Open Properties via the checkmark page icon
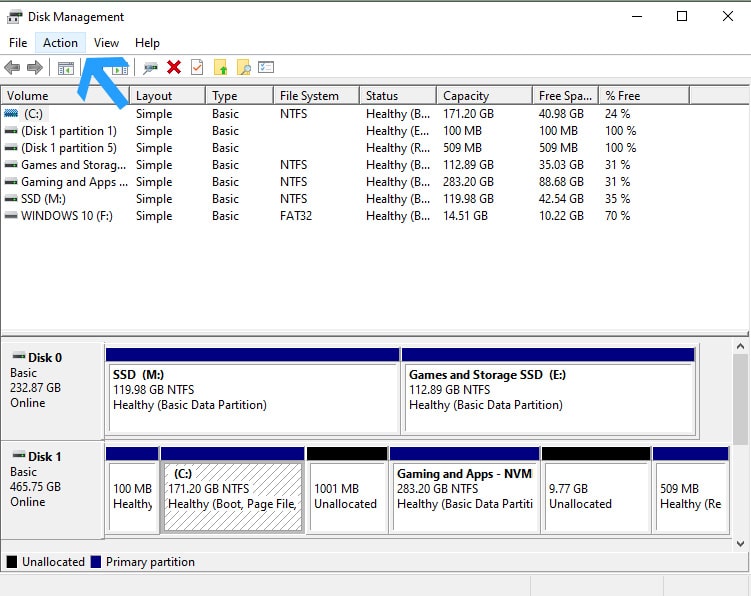The width and height of the screenshot is (751, 596). click(197, 68)
